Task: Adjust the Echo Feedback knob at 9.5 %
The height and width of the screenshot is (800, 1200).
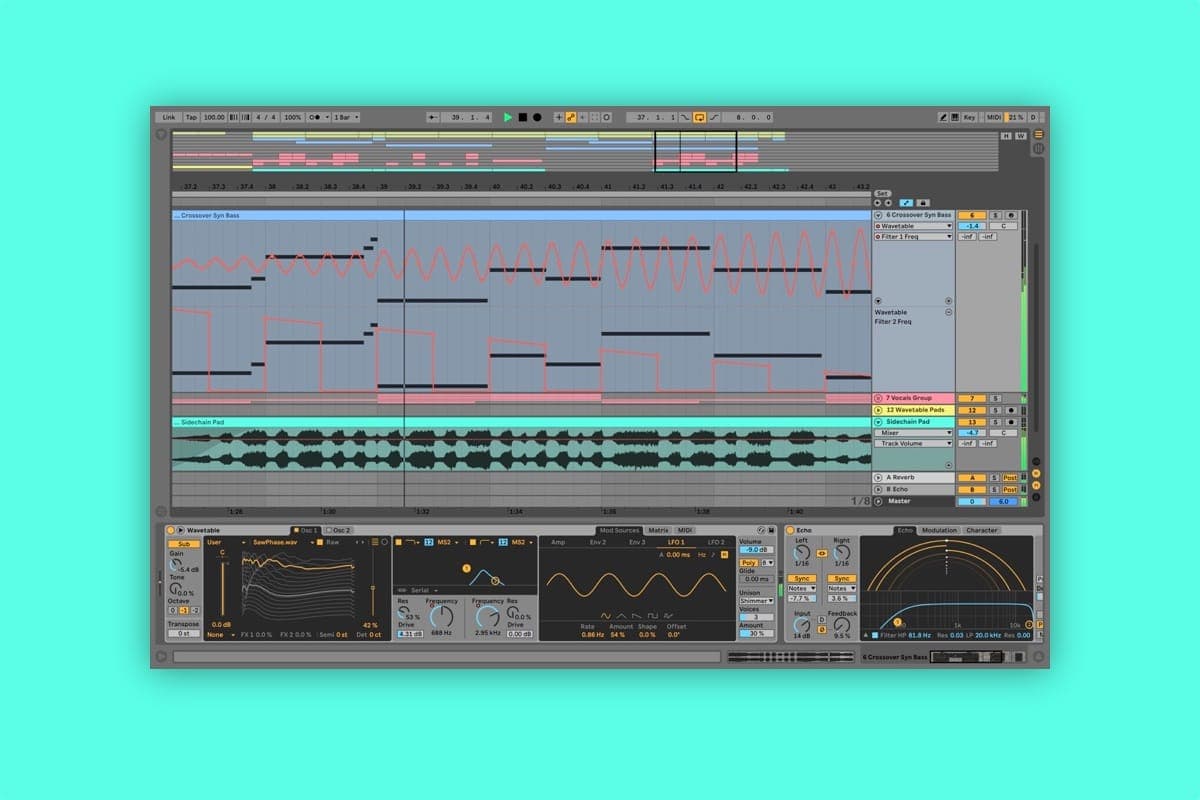Action: (x=842, y=625)
